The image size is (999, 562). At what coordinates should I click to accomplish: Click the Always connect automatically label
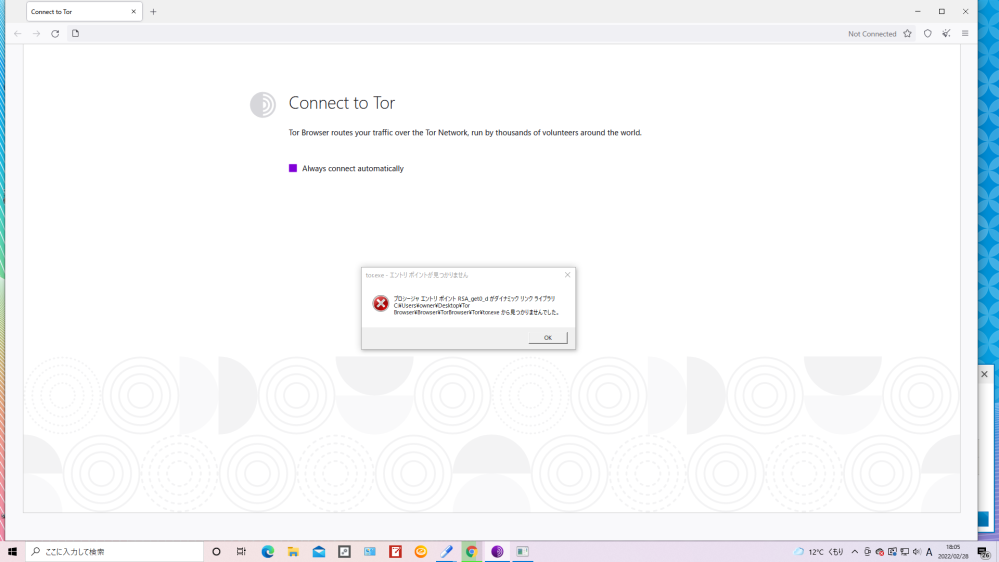(x=352, y=168)
